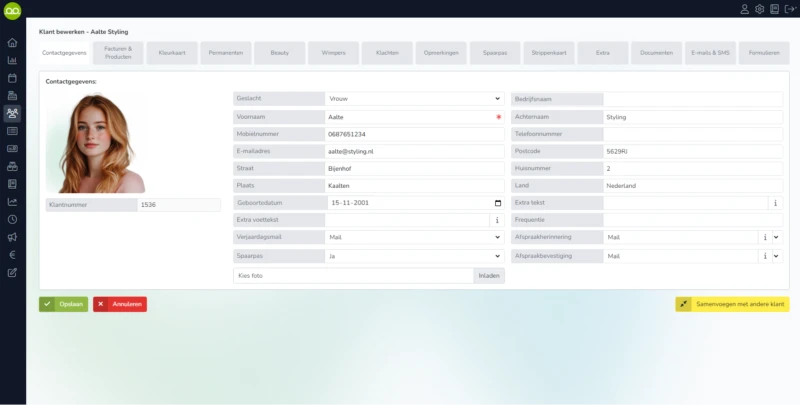Click into the Mobielnummer input field
The height and width of the screenshot is (405, 800).
[414, 134]
